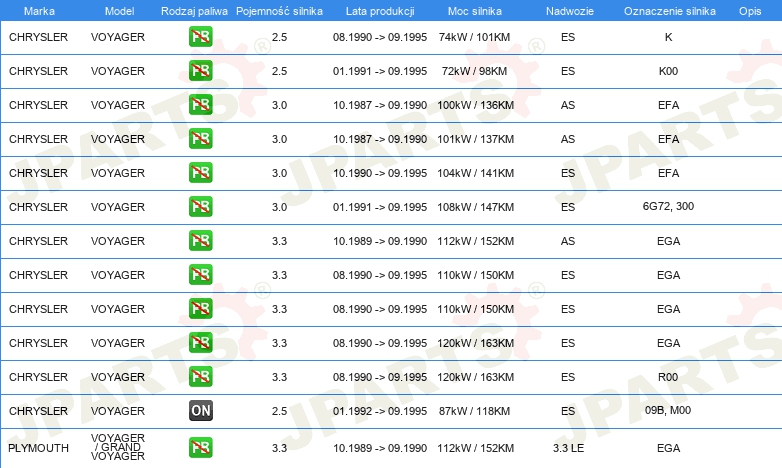
Task: Click the engine code K00 cell
Action: (668, 71)
